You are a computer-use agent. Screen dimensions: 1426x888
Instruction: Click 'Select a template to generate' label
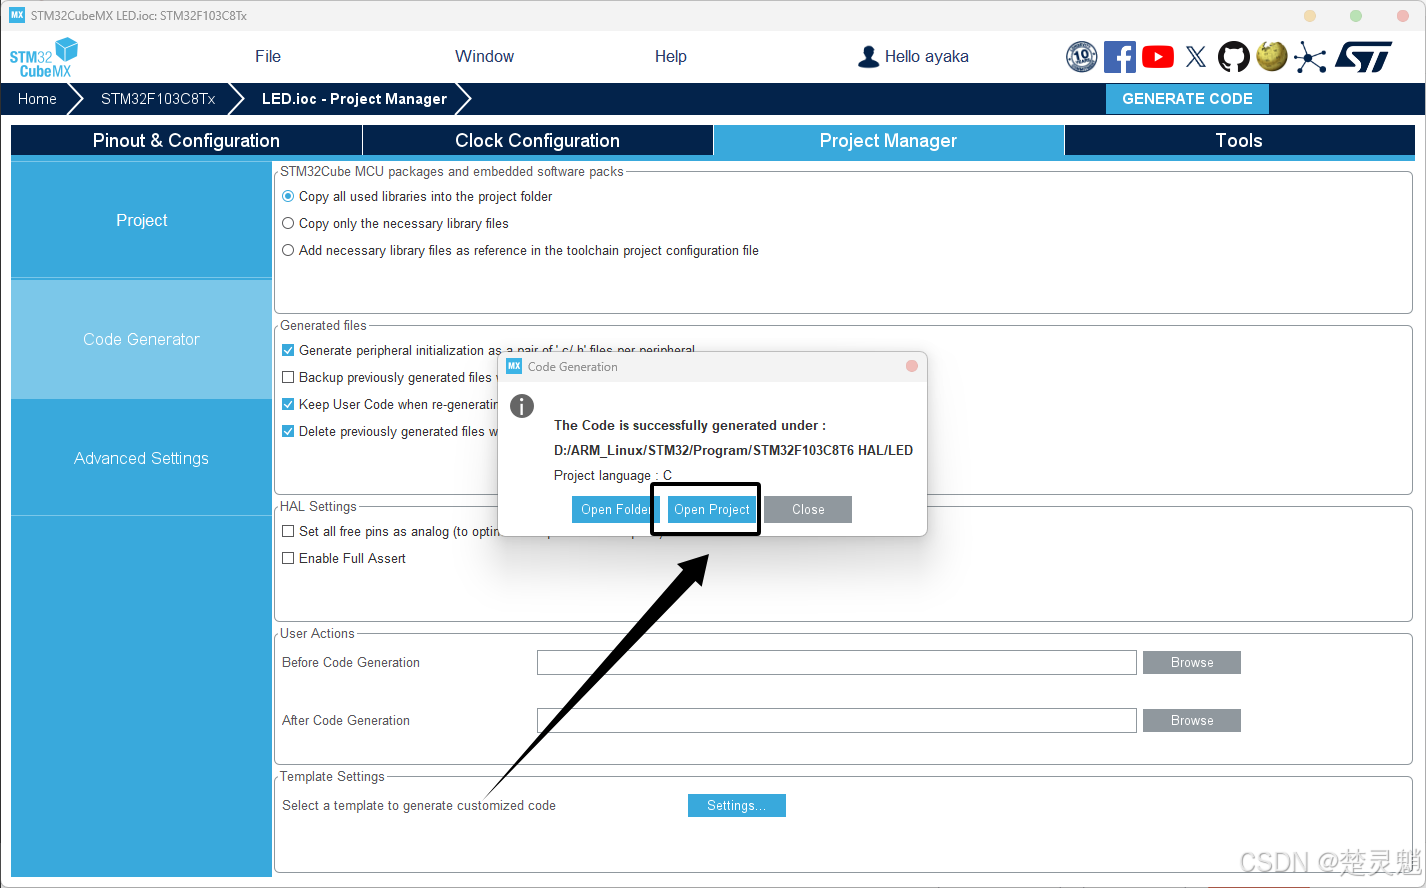point(418,806)
